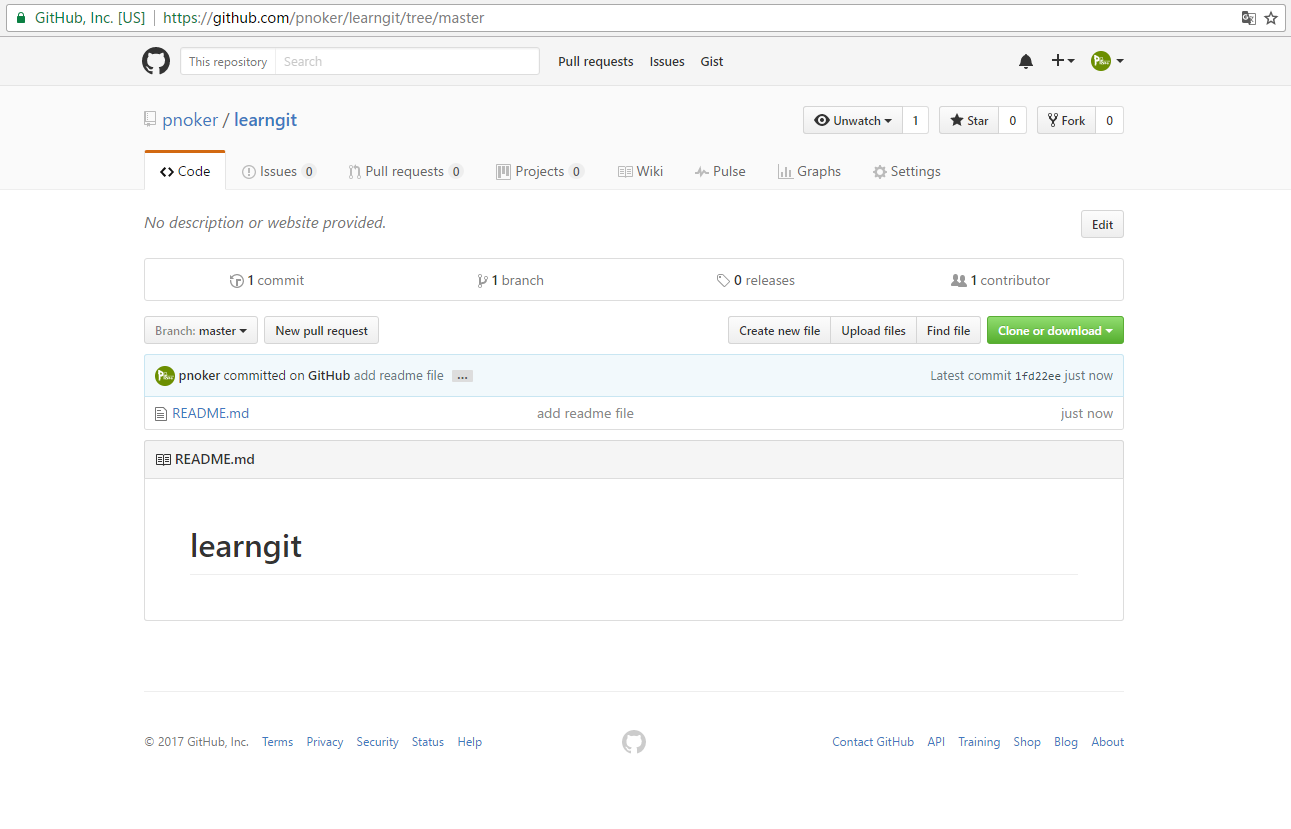Screen dimensions: 1291x829
Task: Click the fork count 0
Action: [1109, 121]
